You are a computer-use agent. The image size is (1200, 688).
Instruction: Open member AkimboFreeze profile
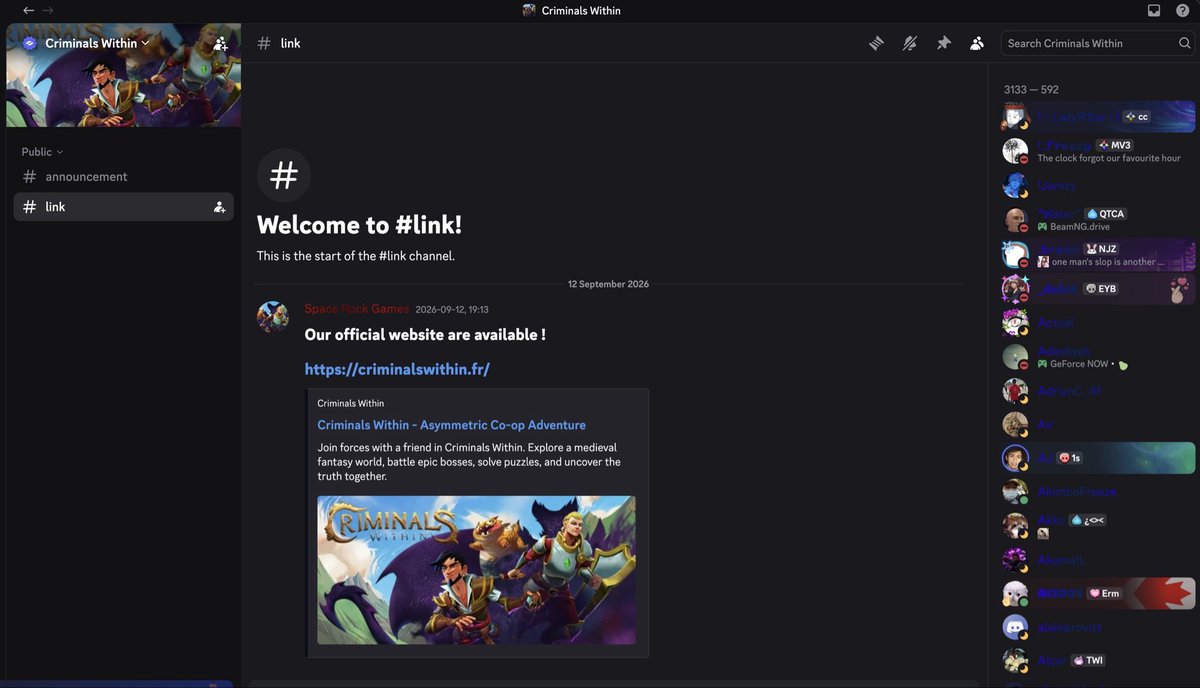1098,492
